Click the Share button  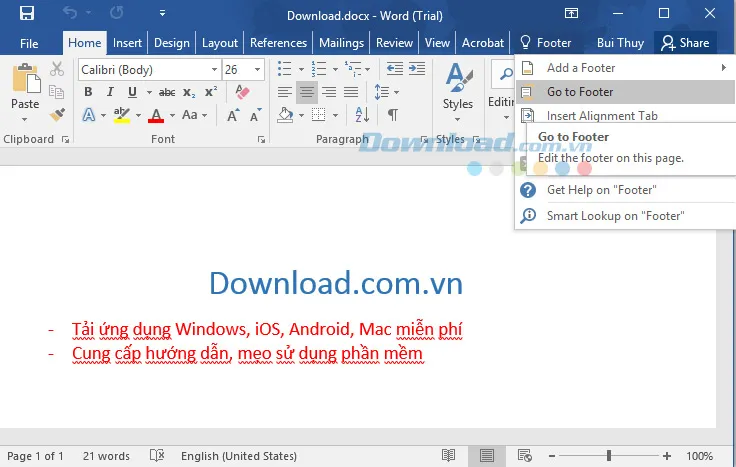click(684, 43)
